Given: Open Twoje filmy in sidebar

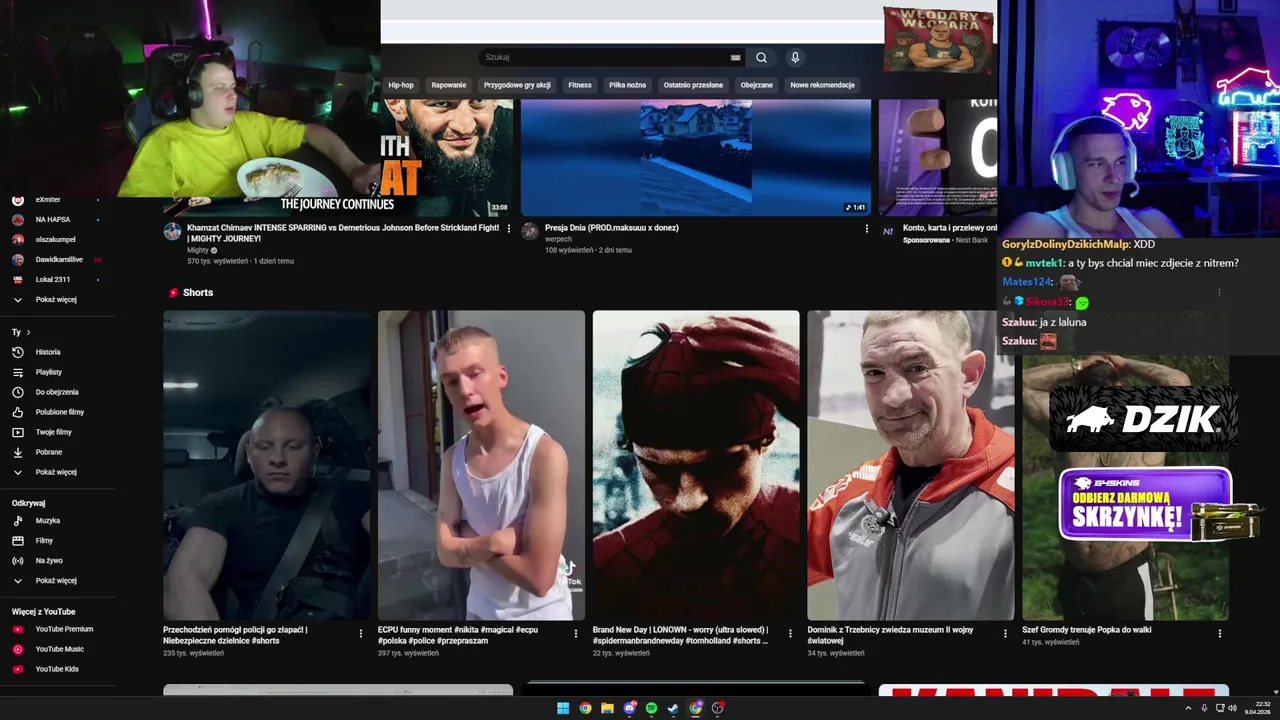Looking at the screenshot, I should [53, 432].
